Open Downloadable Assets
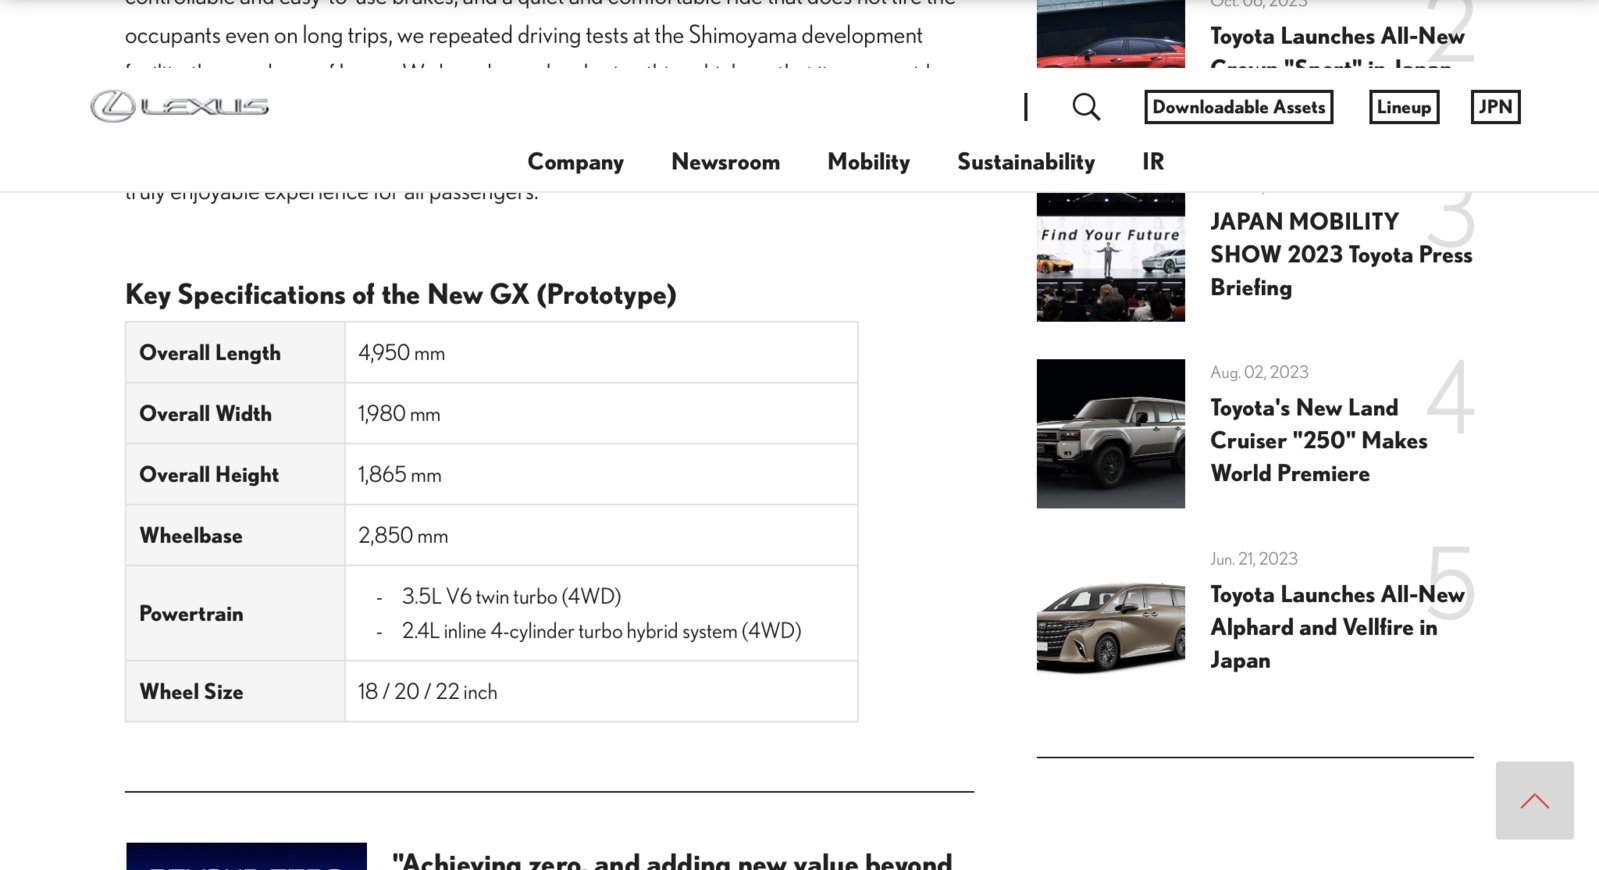The width and height of the screenshot is (1599, 870). point(1238,107)
